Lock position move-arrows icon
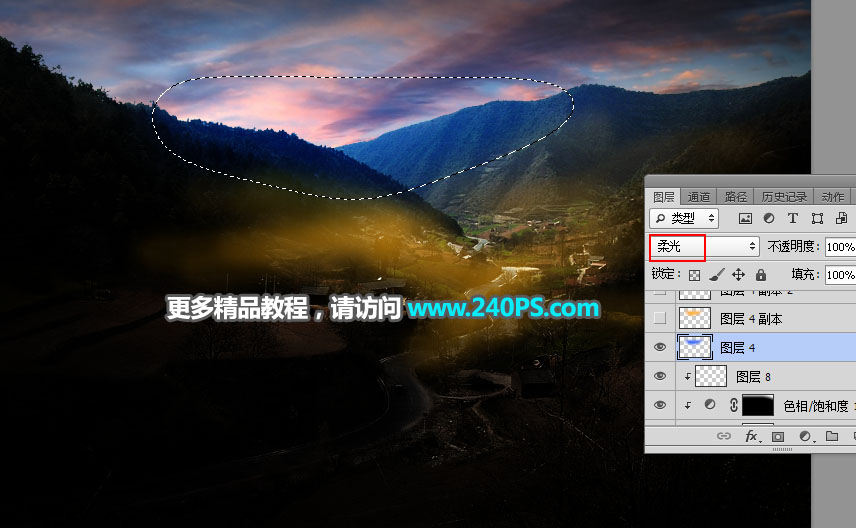856x528 pixels. [739, 275]
